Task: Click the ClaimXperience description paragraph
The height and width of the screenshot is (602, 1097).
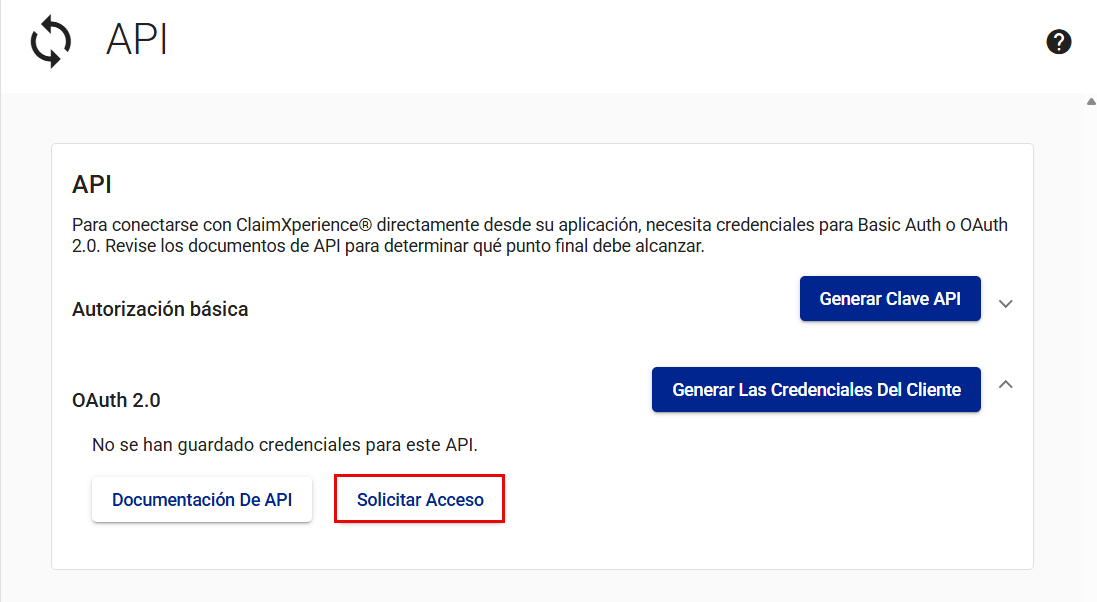Action: tap(539, 235)
